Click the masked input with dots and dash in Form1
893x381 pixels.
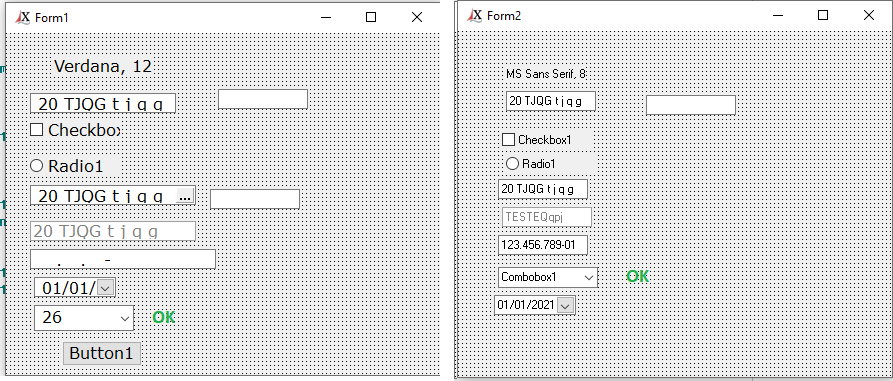[x=123, y=259]
